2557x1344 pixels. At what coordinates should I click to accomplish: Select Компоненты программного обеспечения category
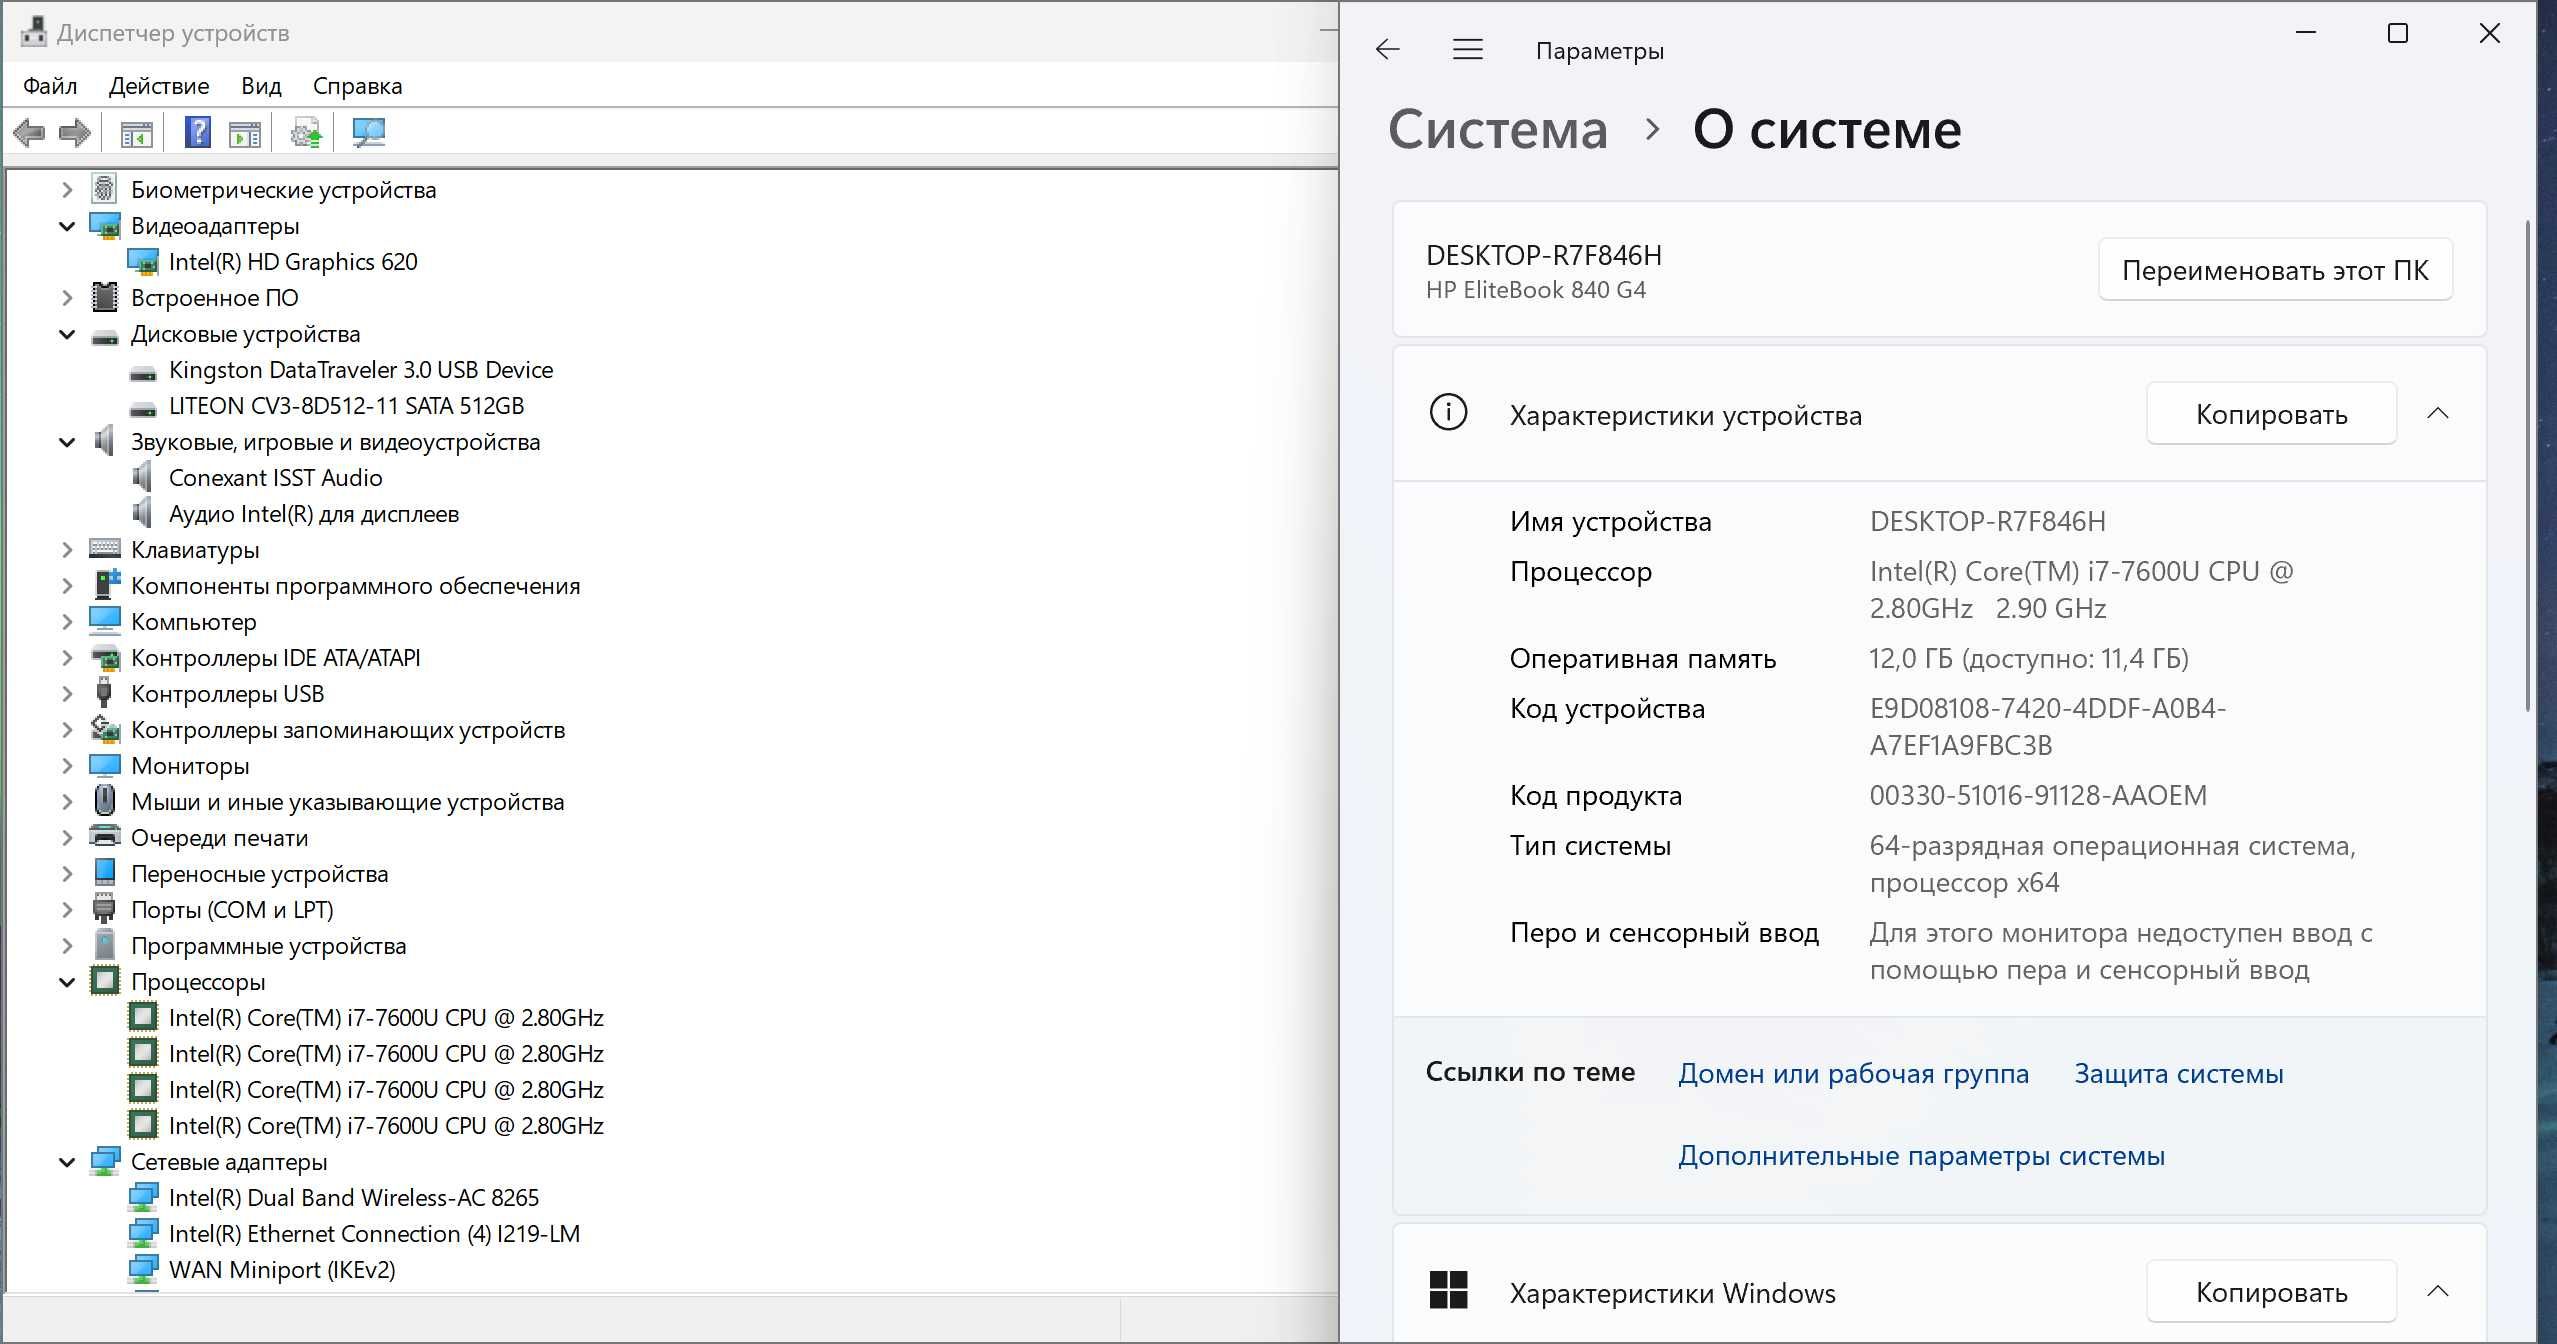(x=355, y=586)
